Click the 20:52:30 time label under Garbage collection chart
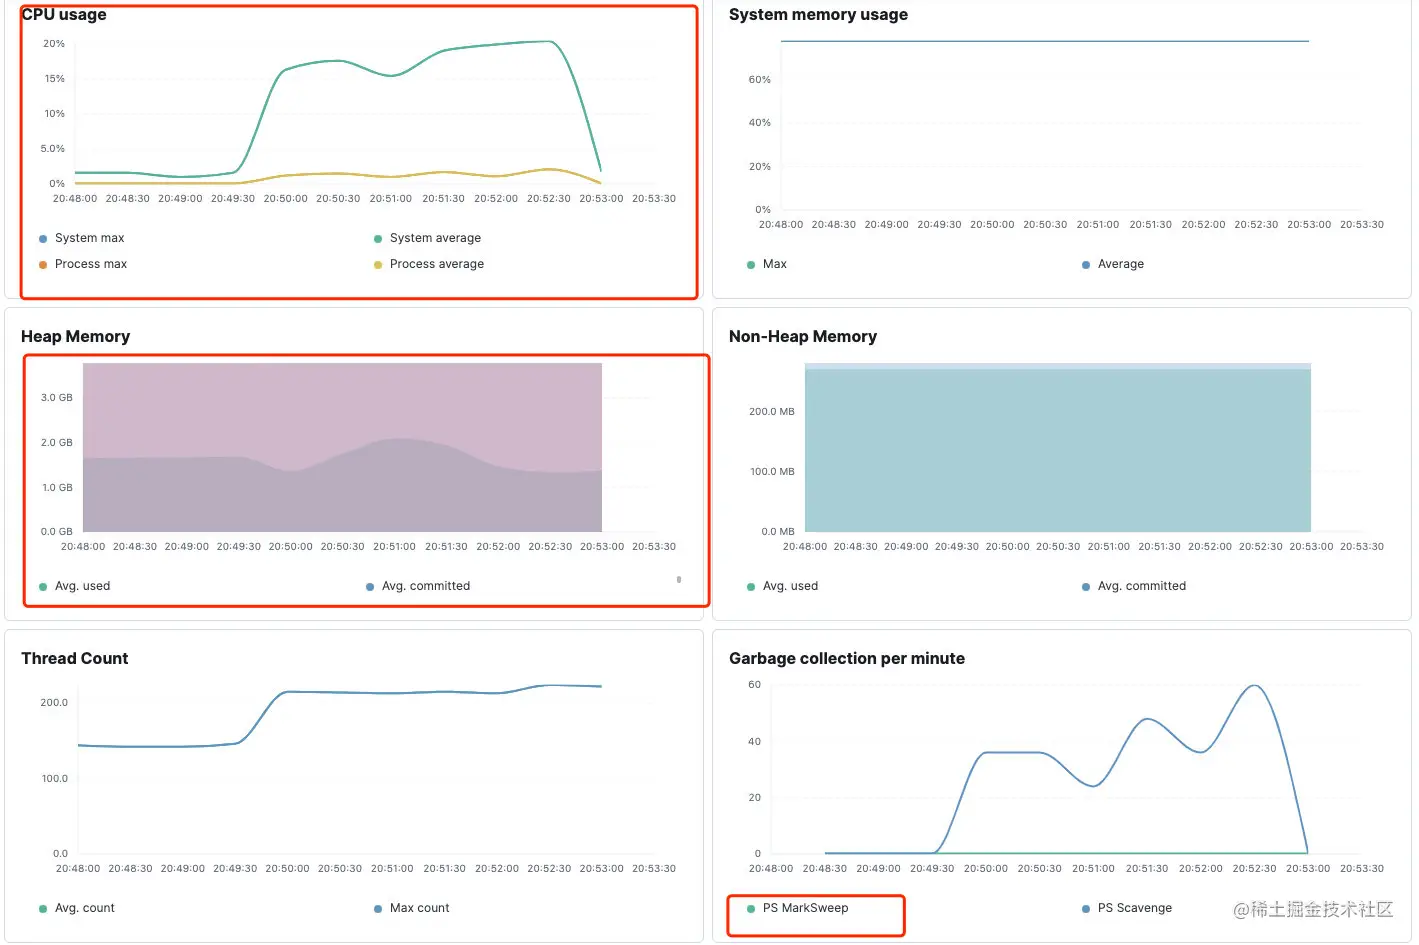 click(1254, 869)
